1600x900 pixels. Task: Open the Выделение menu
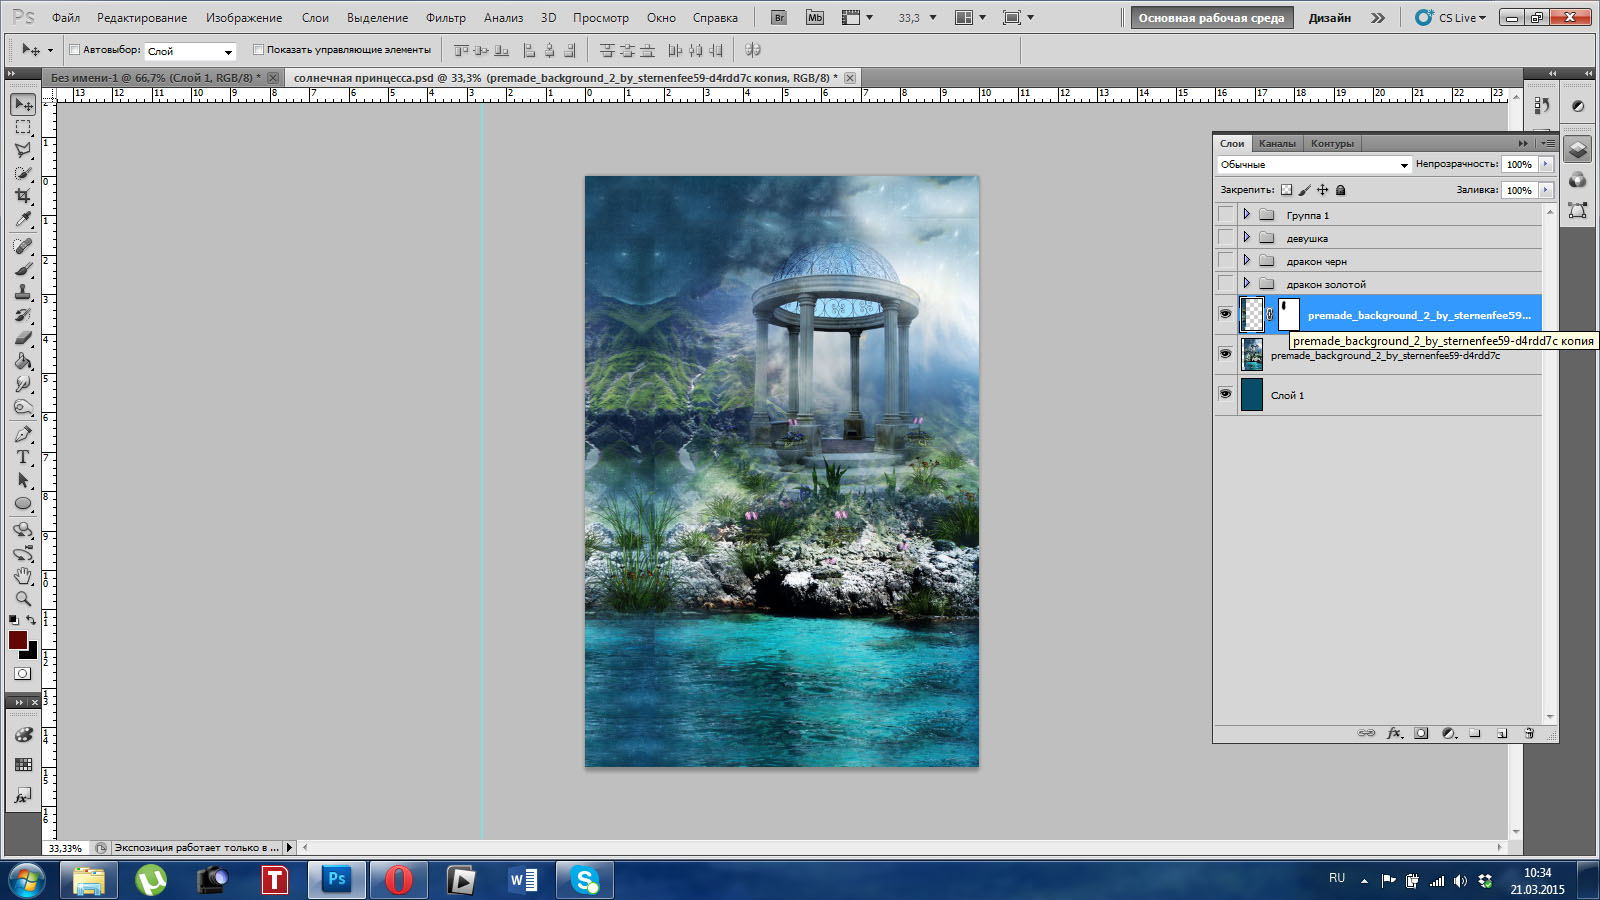(377, 18)
